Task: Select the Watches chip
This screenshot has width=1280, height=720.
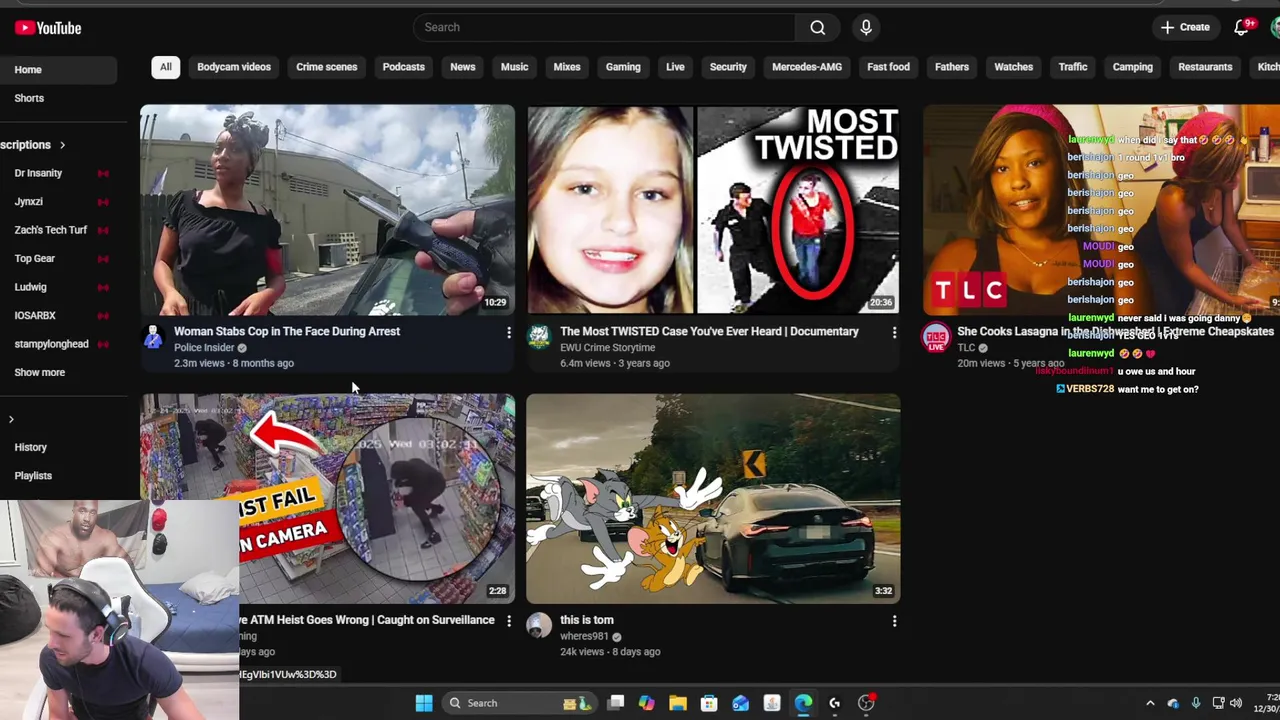Action: coord(1013,67)
